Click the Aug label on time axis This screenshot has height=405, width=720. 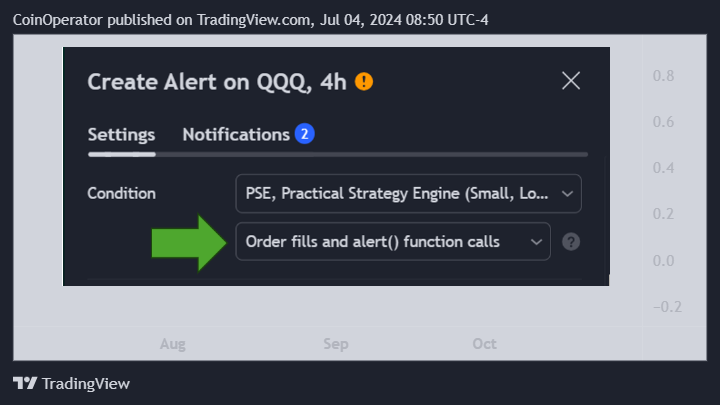pos(173,344)
